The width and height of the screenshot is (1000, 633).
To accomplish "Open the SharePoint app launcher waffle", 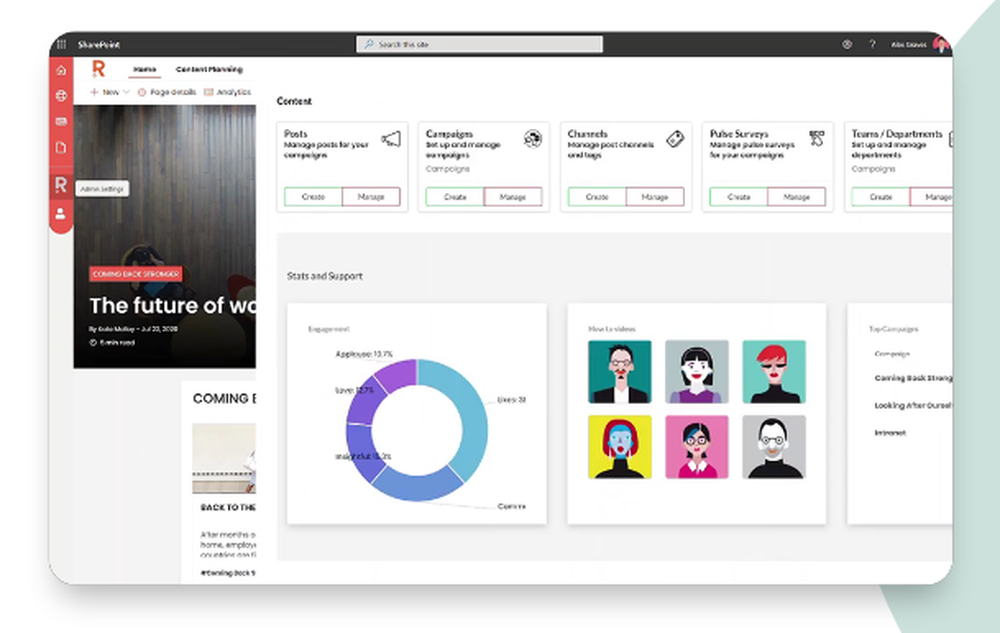I will click(60, 44).
